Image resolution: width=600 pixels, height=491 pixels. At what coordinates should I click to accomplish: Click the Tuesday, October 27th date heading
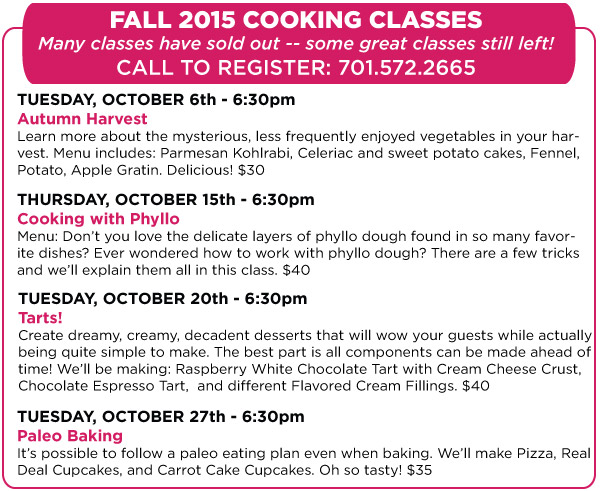161,417
